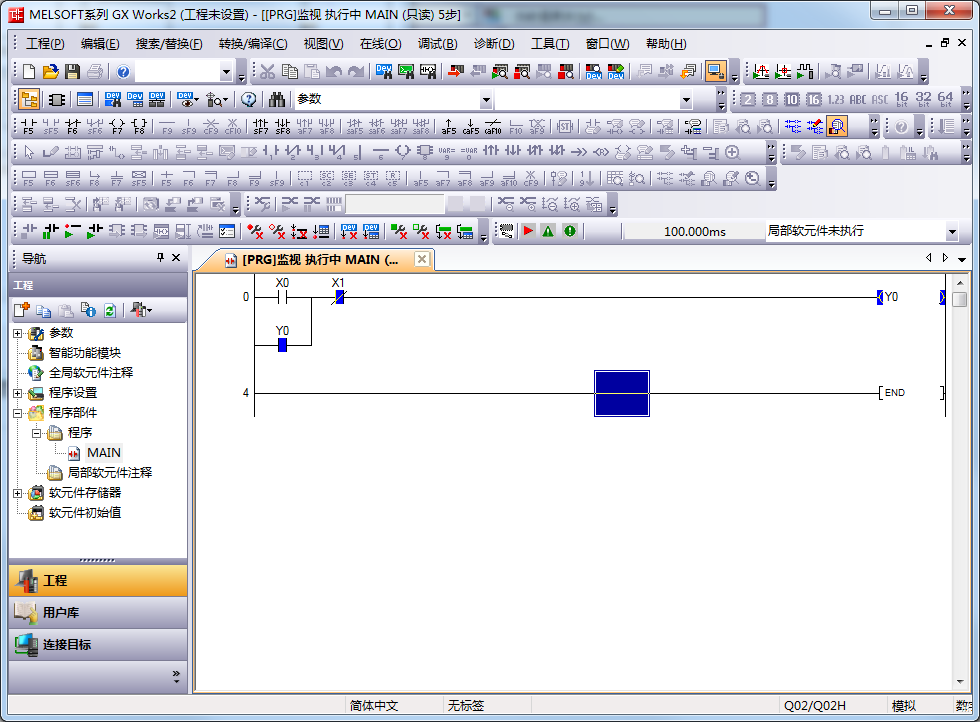Open the 局部软元件未执行 dropdown
The height and width of the screenshot is (722, 980).
[951, 232]
